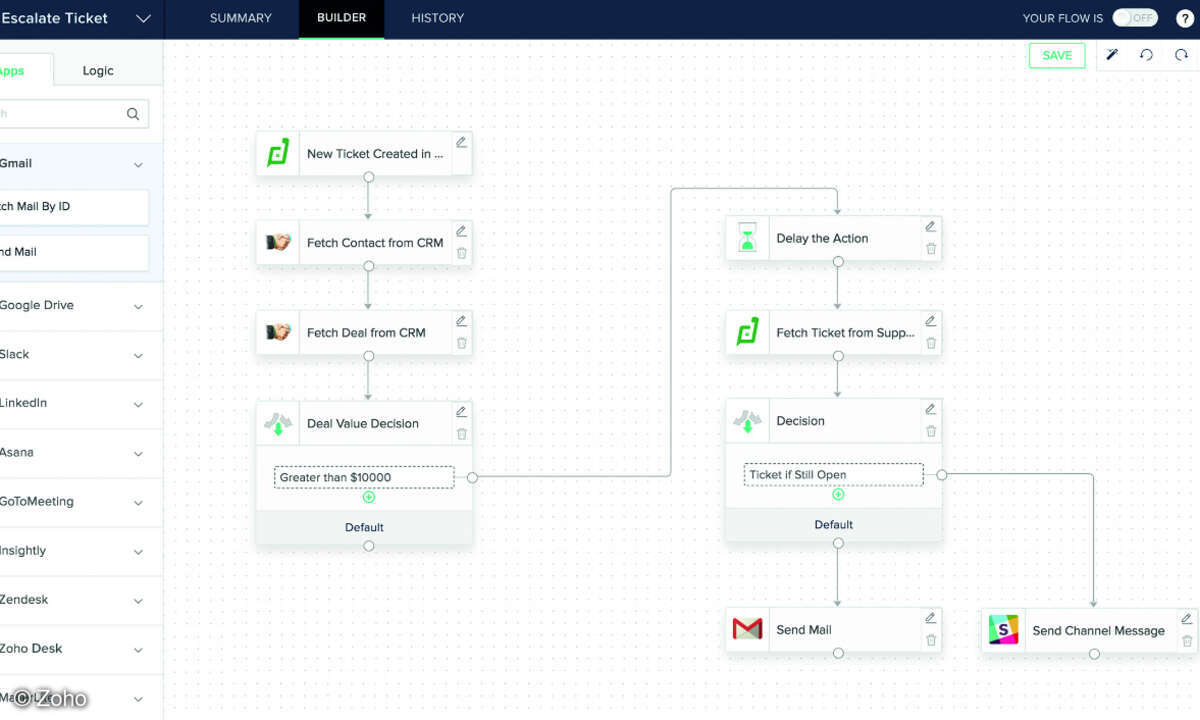Delete the Fetch Contact from CRM node
Viewport: 1200px width, 720px height.
tap(461, 253)
